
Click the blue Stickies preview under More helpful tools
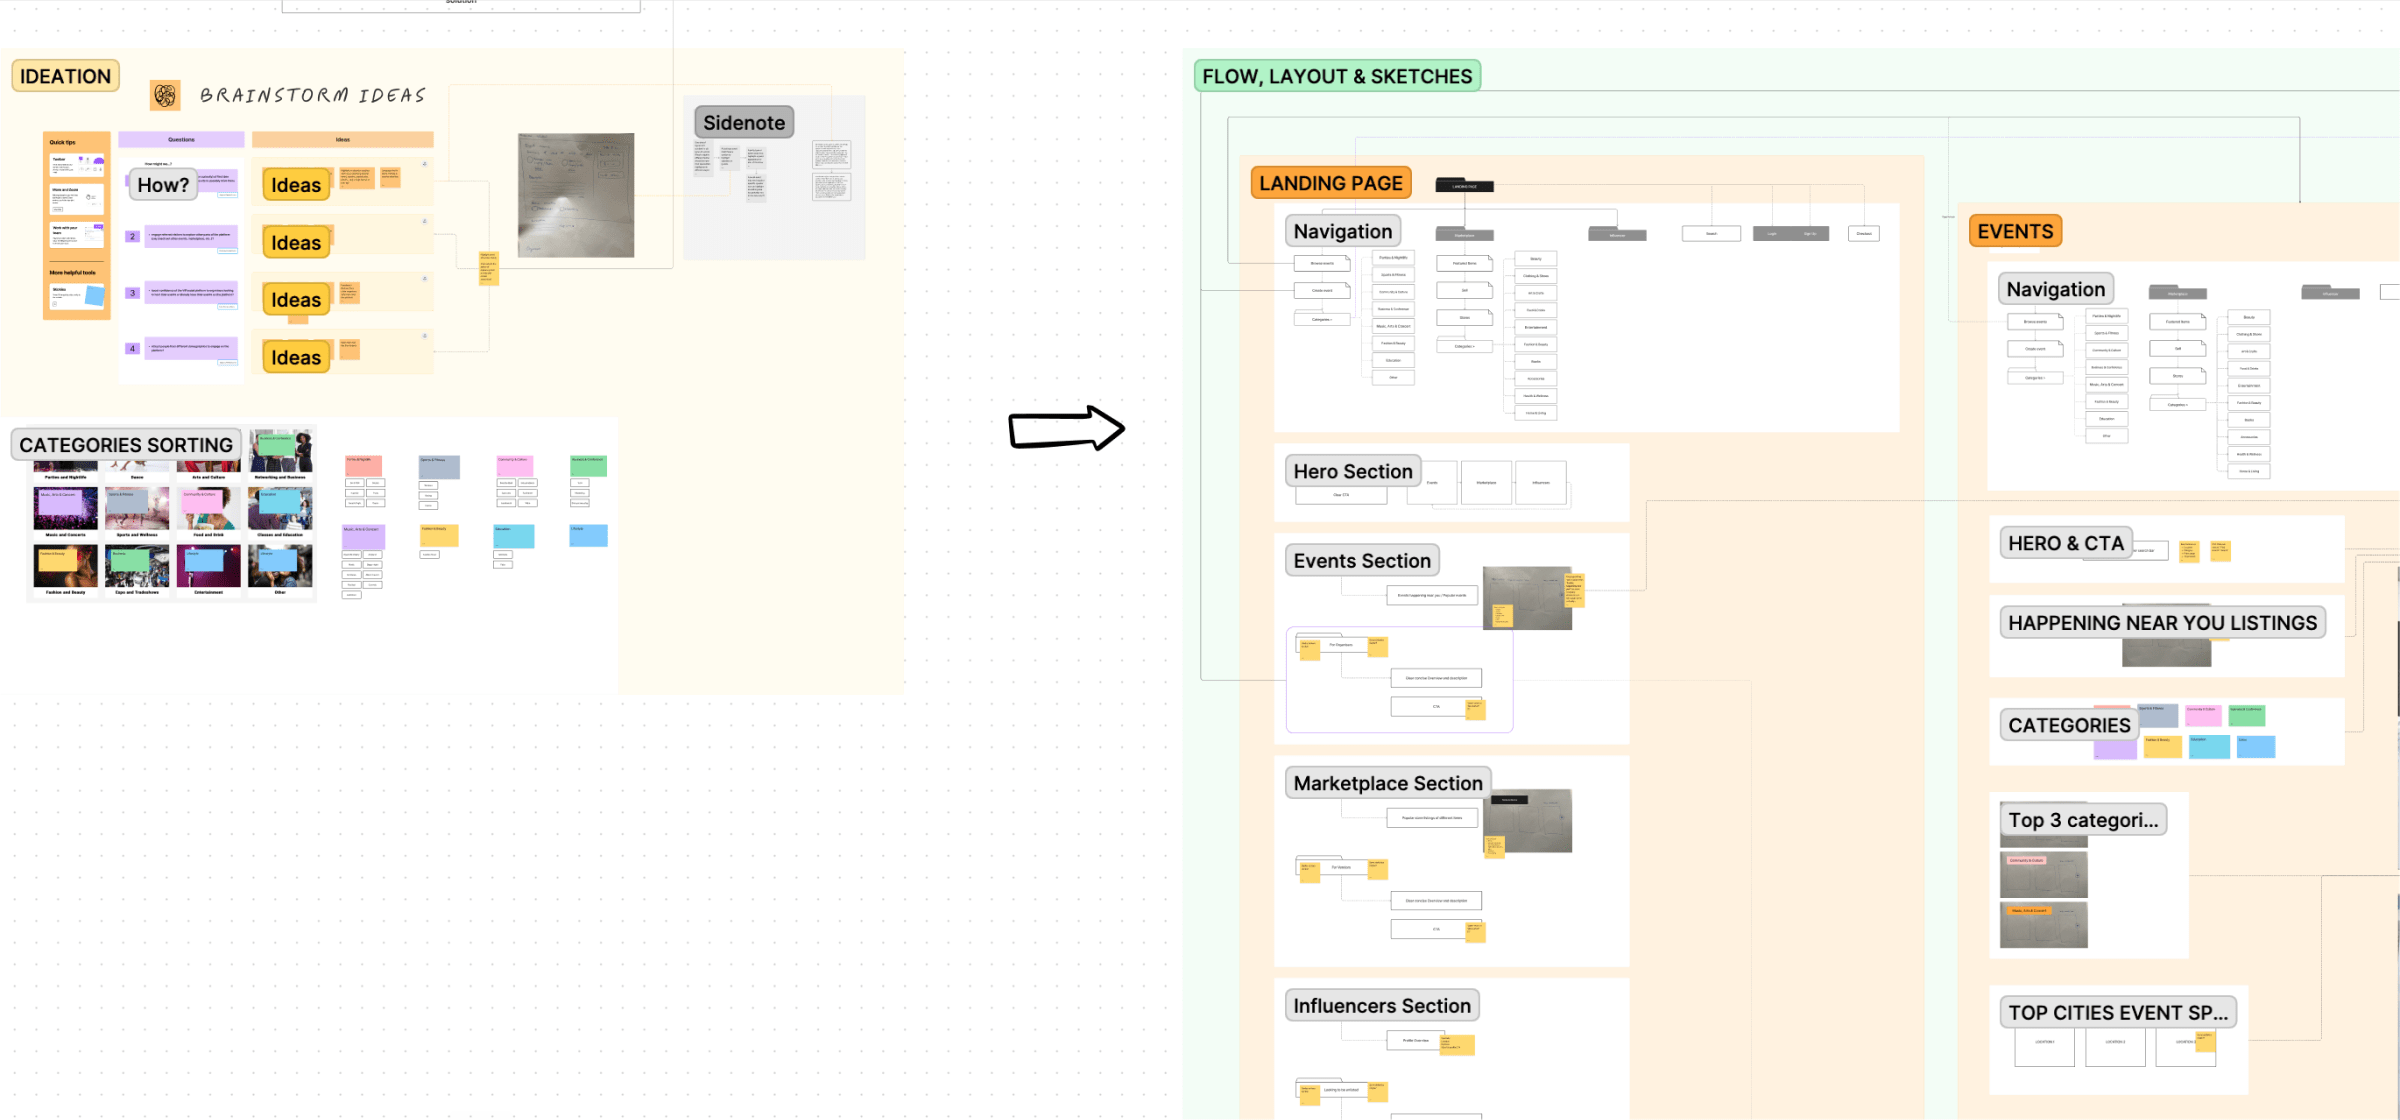tap(95, 296)
